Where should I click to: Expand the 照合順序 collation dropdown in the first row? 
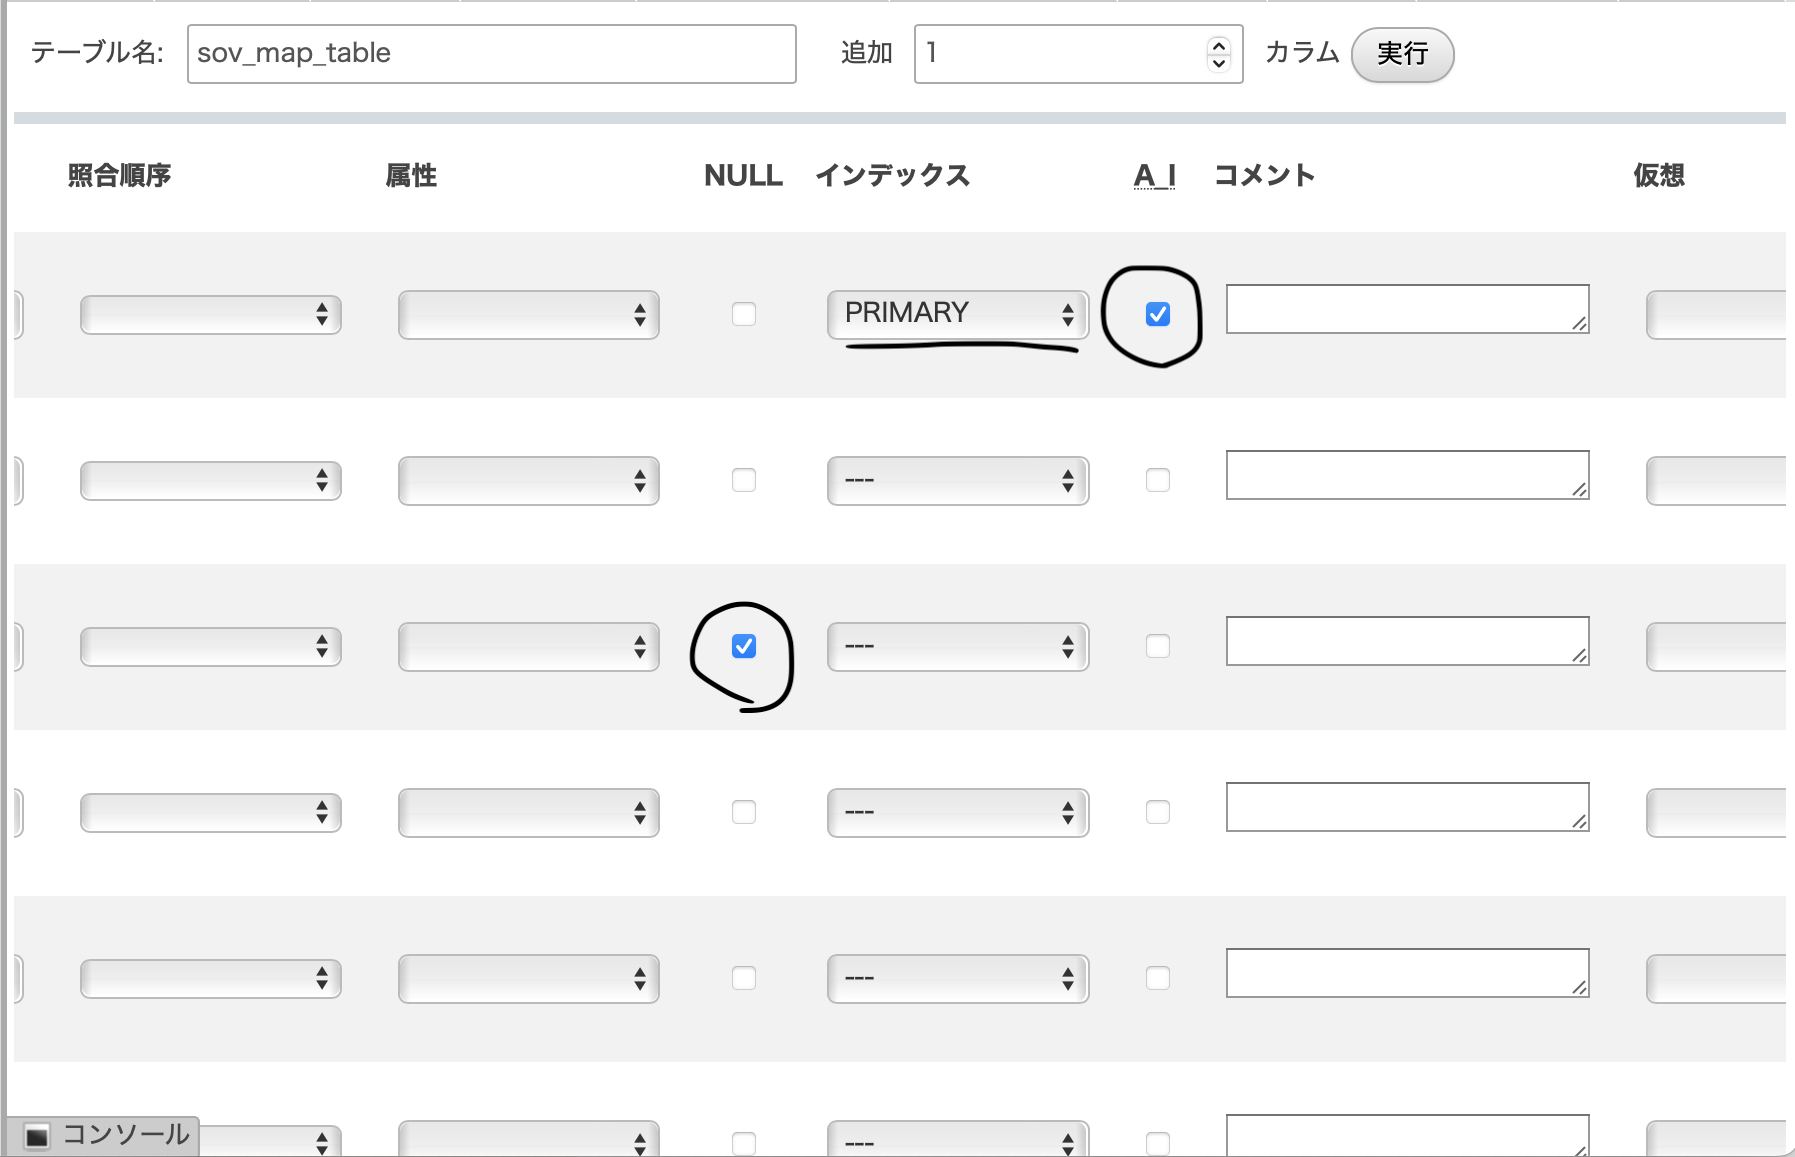point(209,315)
